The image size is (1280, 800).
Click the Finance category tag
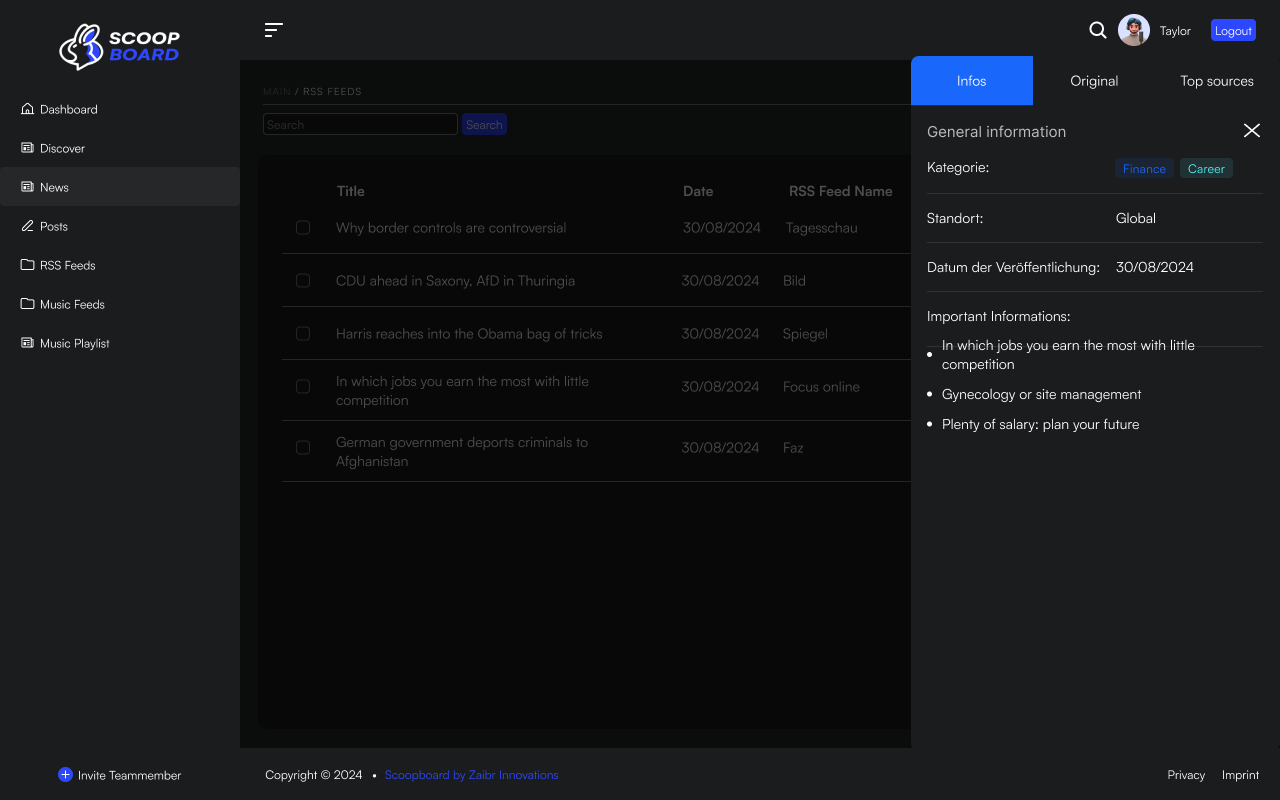pos(1144,169)
